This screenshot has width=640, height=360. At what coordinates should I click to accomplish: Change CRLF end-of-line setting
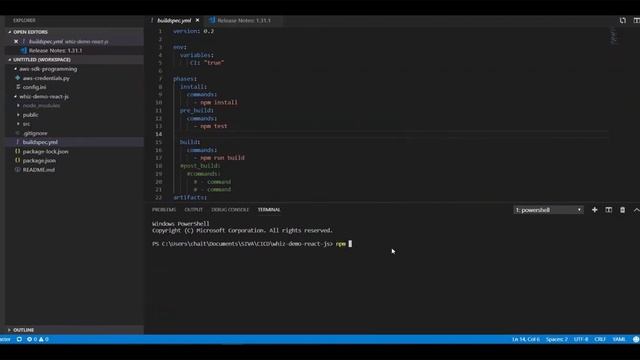click(600, 339)
